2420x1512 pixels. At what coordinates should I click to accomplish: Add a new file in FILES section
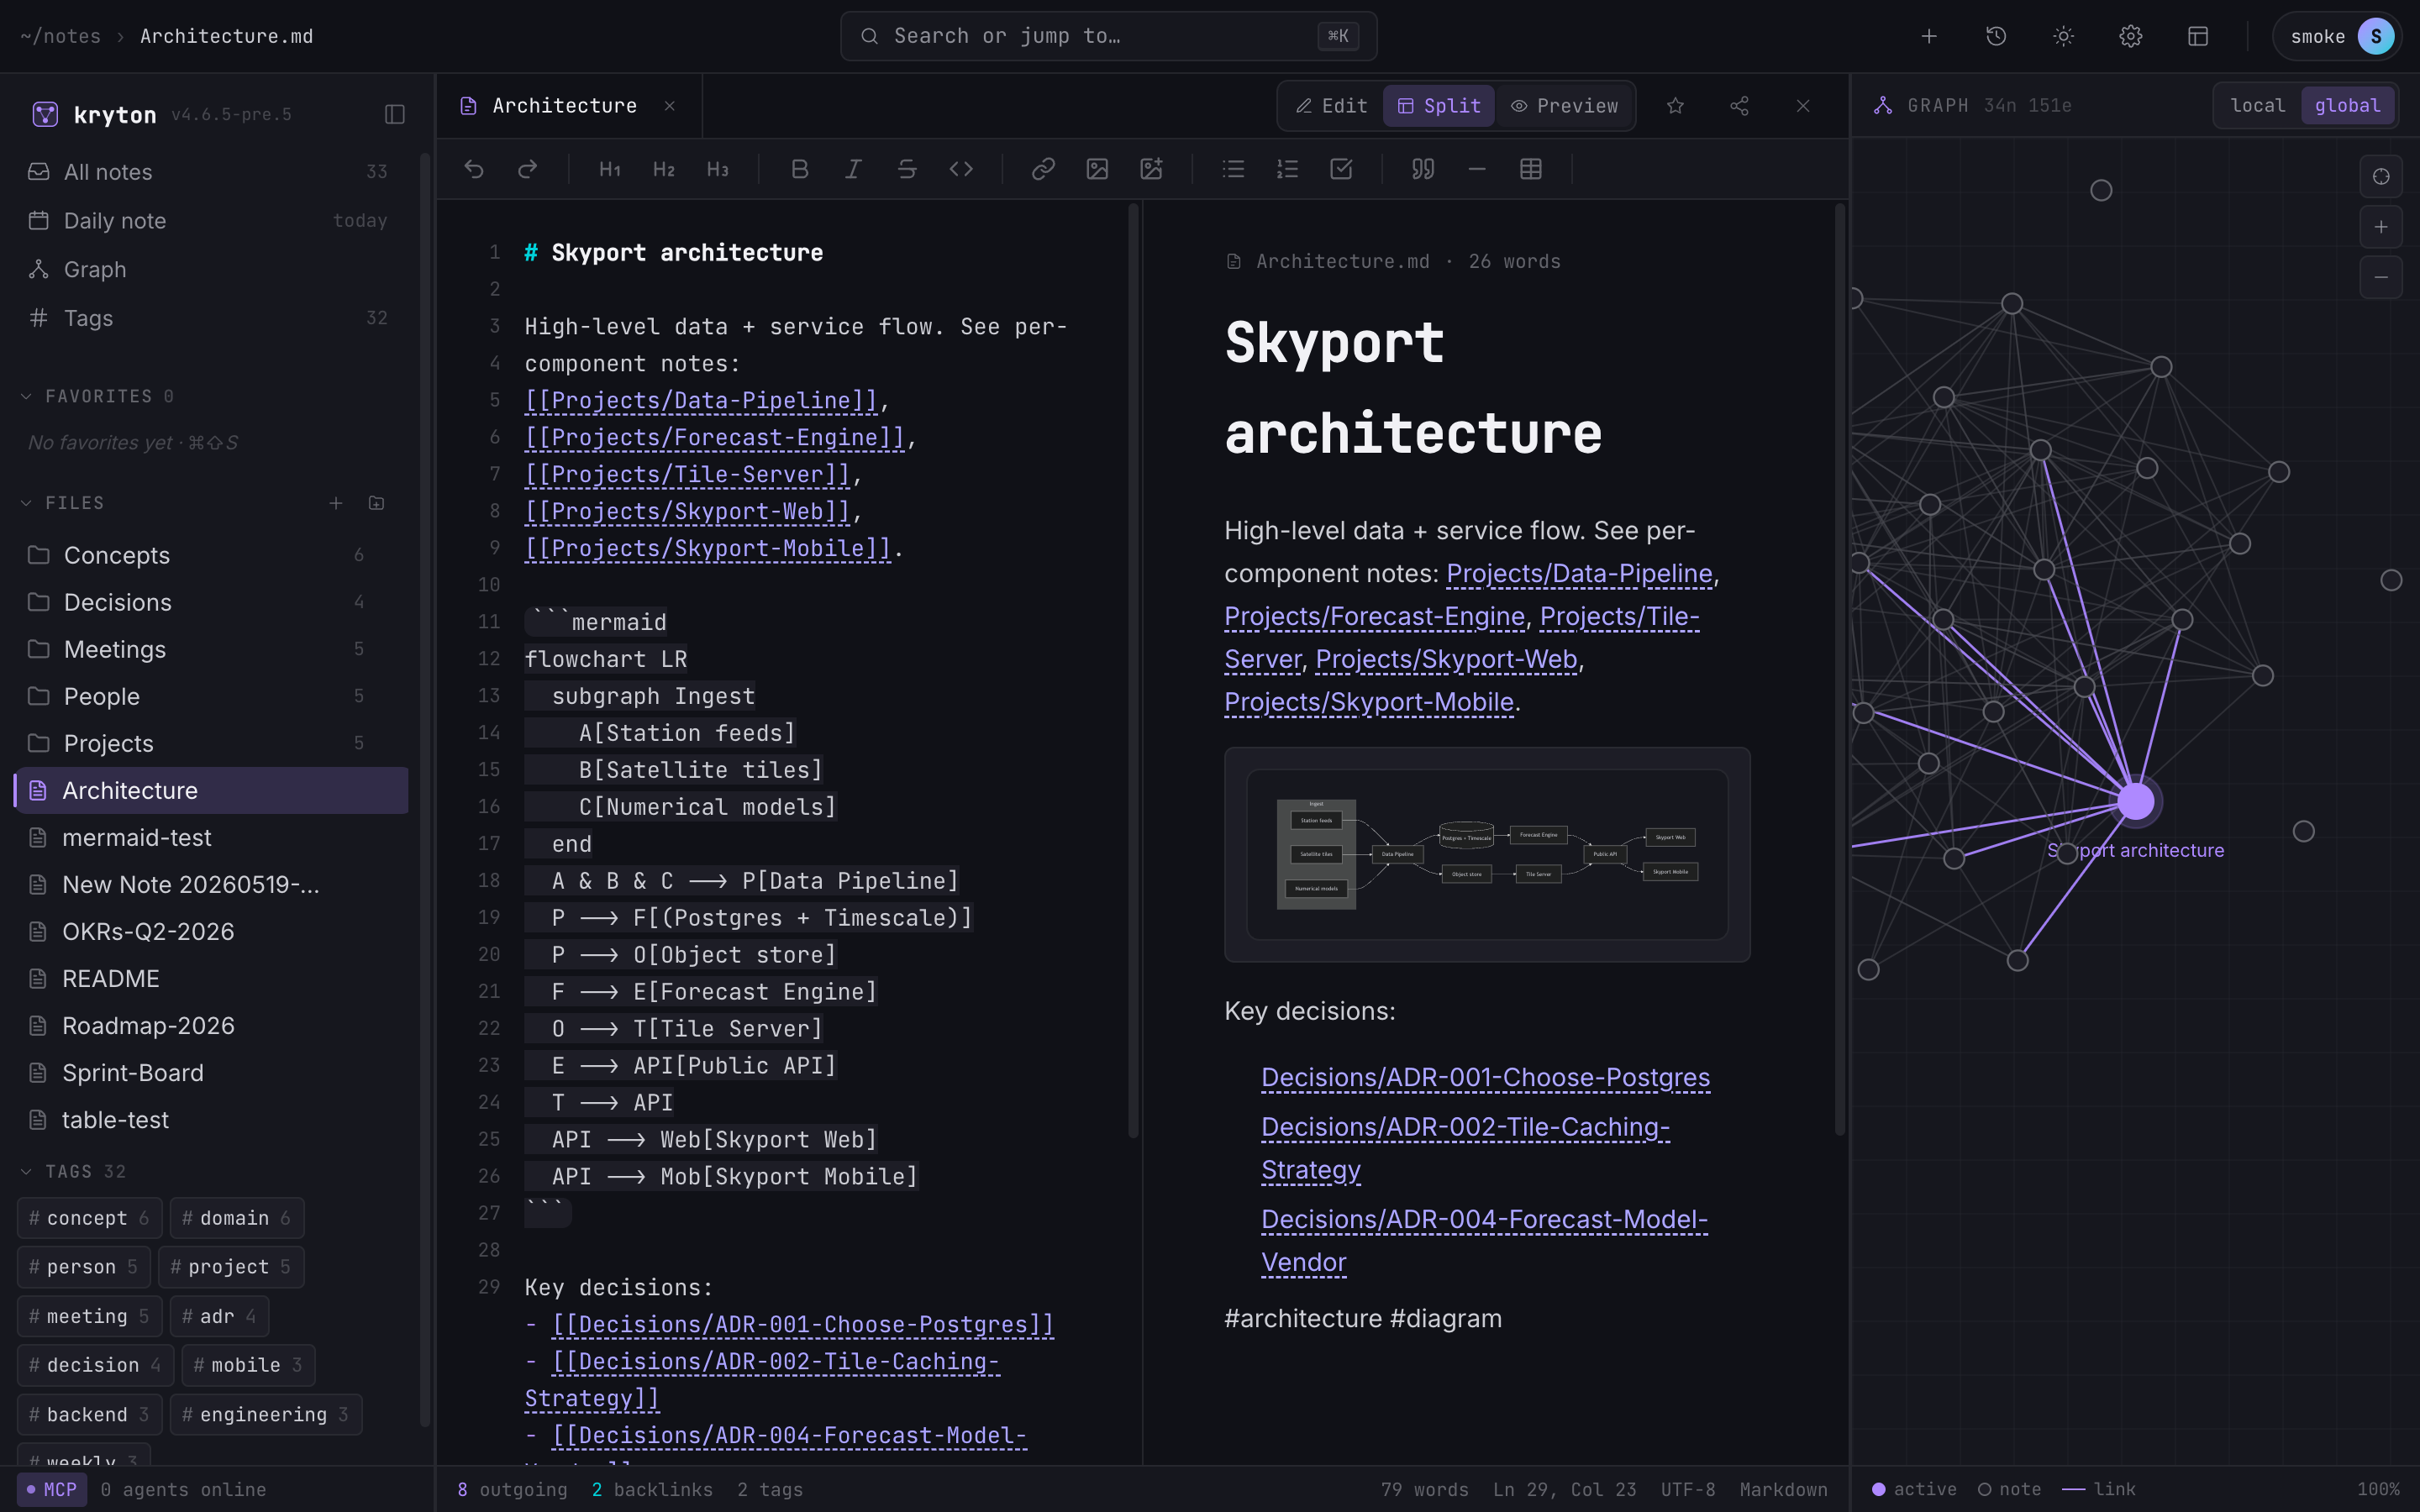pyautogui.click(x=336, y=503)
